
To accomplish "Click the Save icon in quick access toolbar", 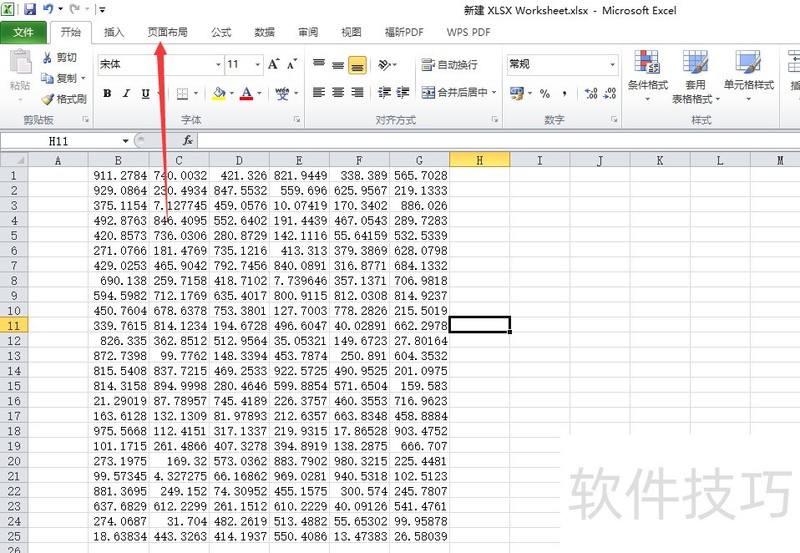I will (30, 9).
